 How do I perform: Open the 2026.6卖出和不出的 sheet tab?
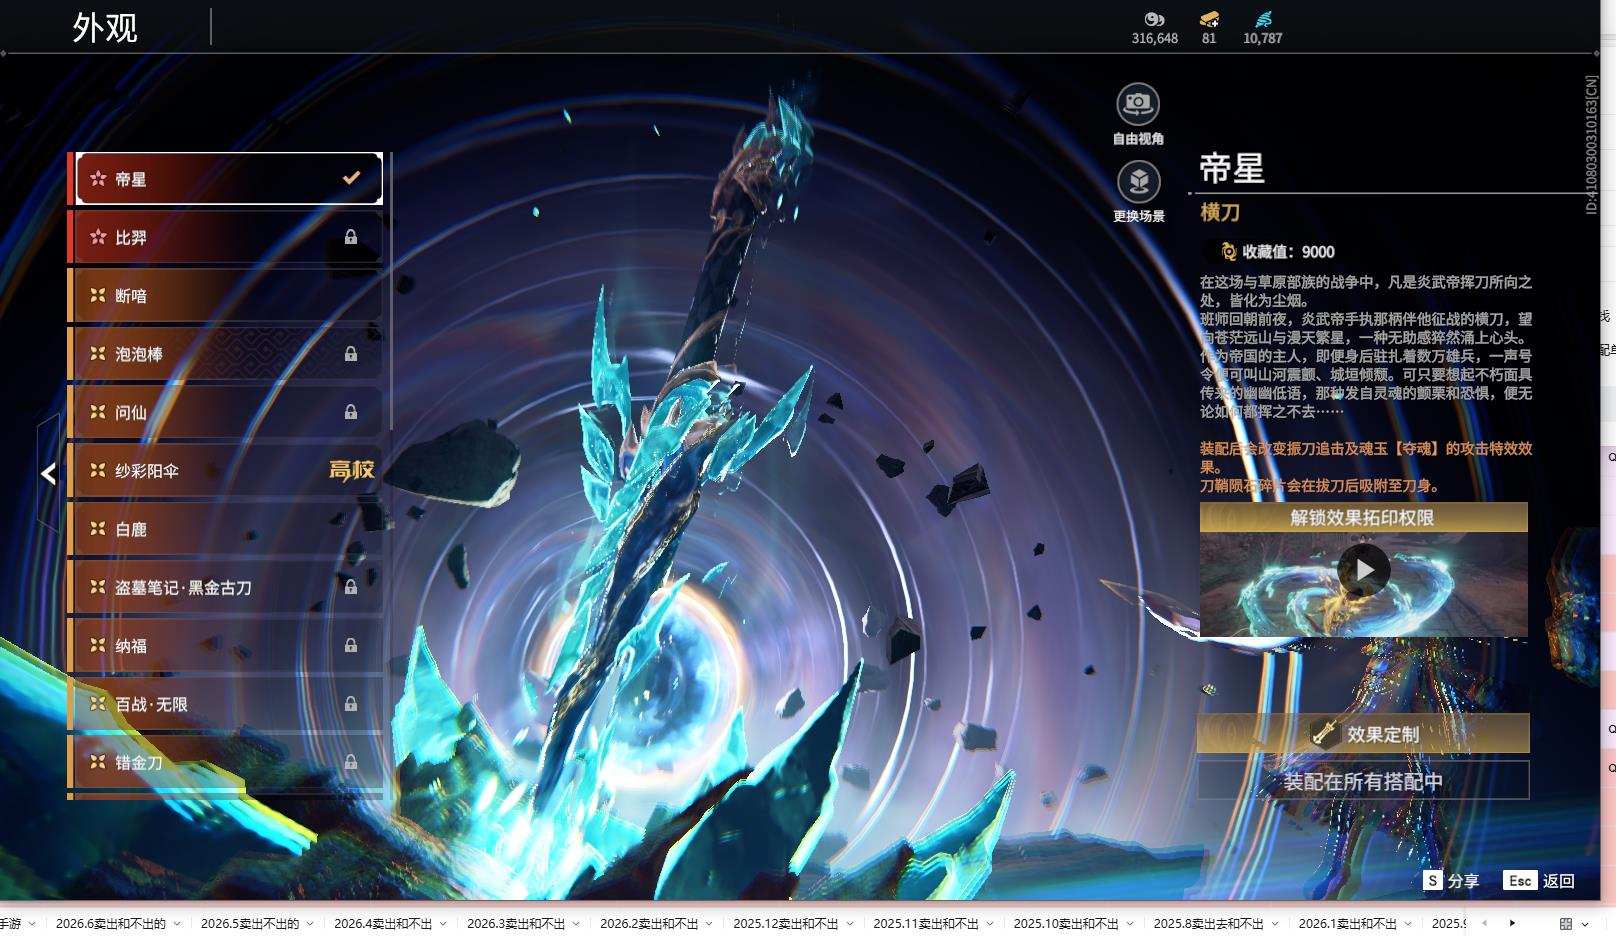tap(110, 924)
